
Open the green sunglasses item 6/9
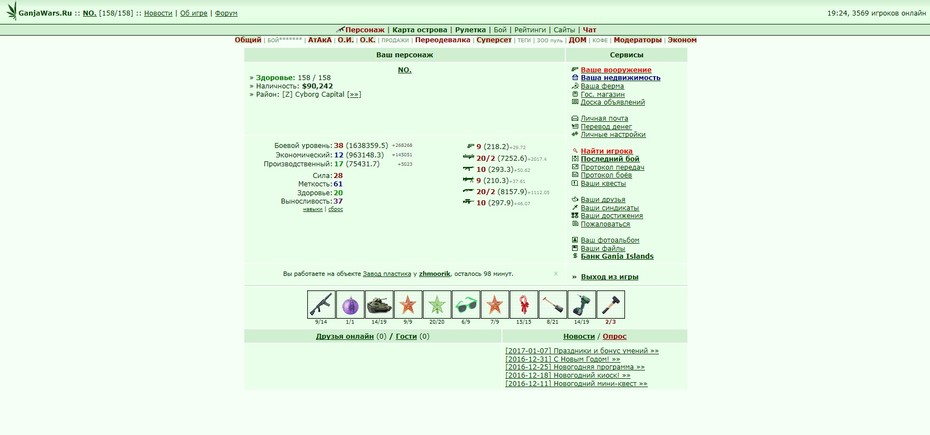466,304
